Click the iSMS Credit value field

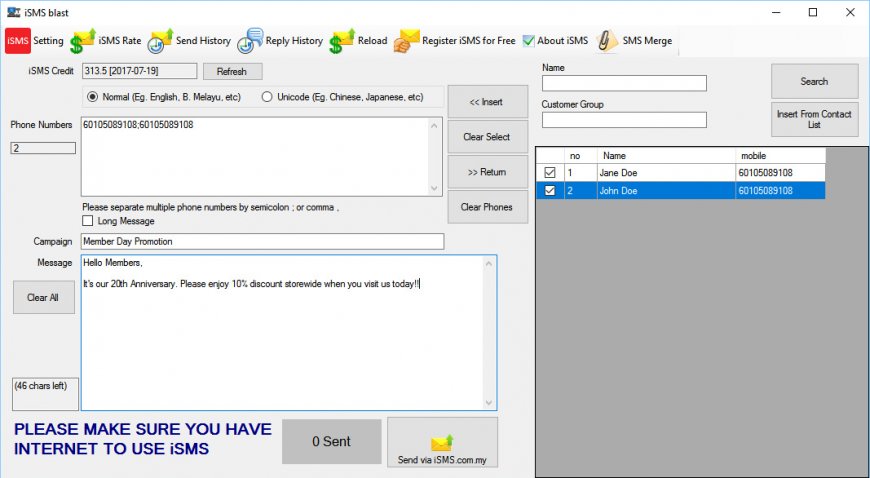point(139,71)
